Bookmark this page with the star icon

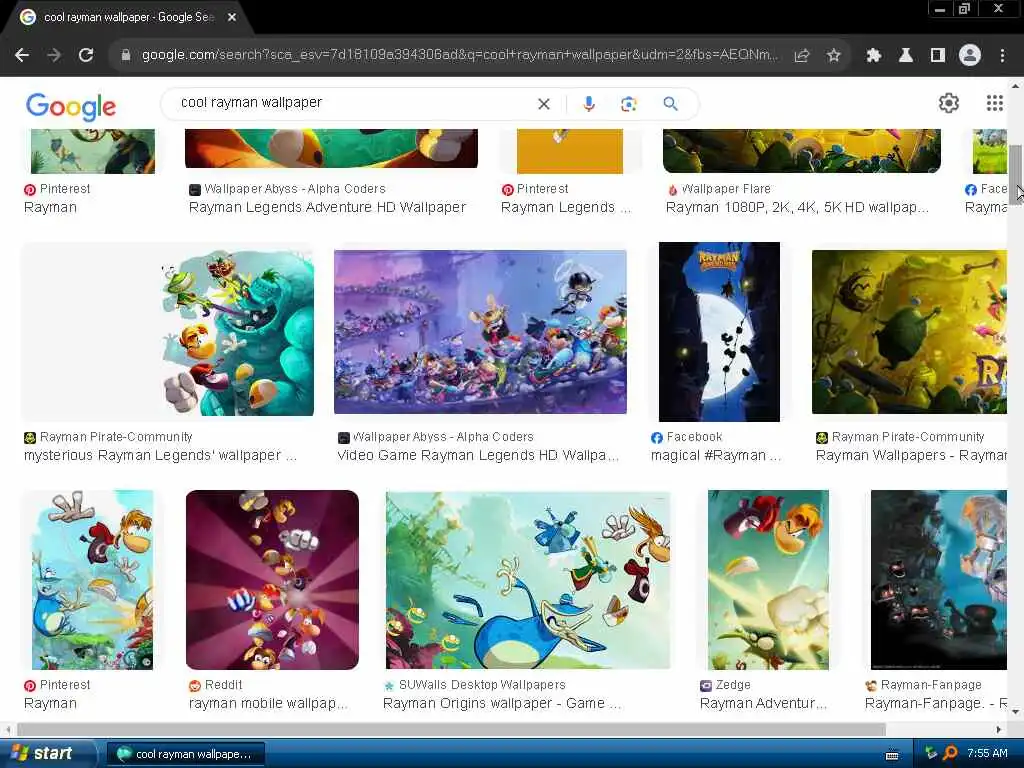coord(833,56)
